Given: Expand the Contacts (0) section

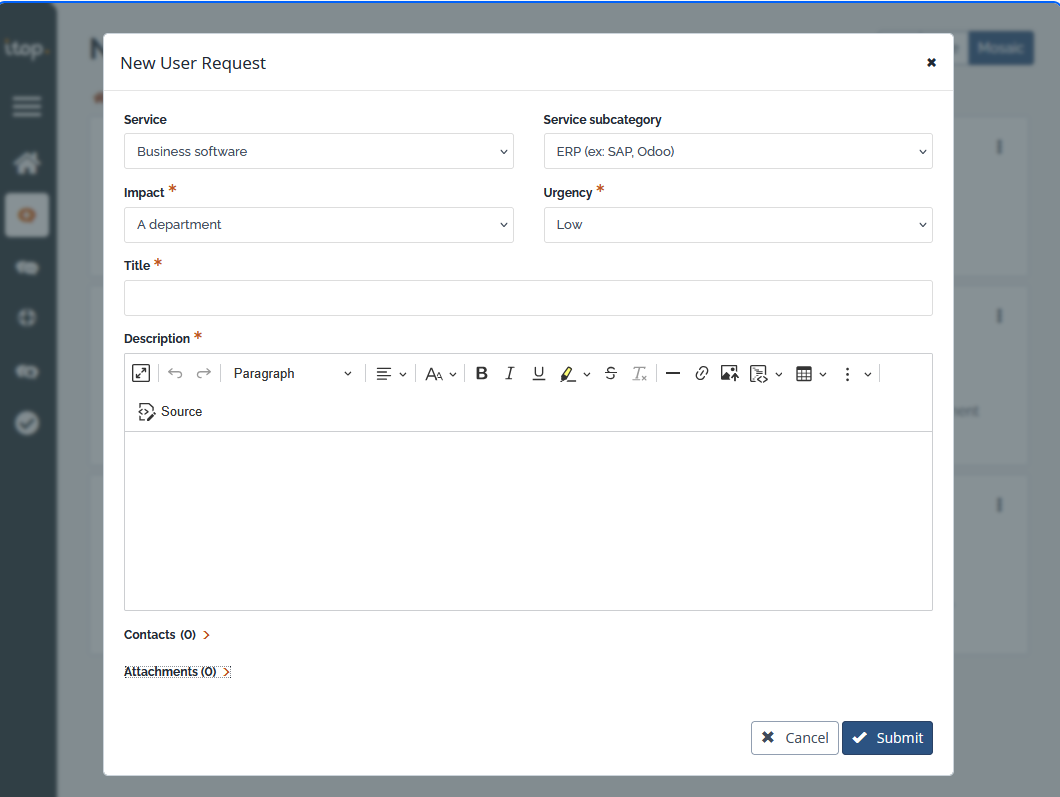Looking at the screenshot, I should pos(167,635).
